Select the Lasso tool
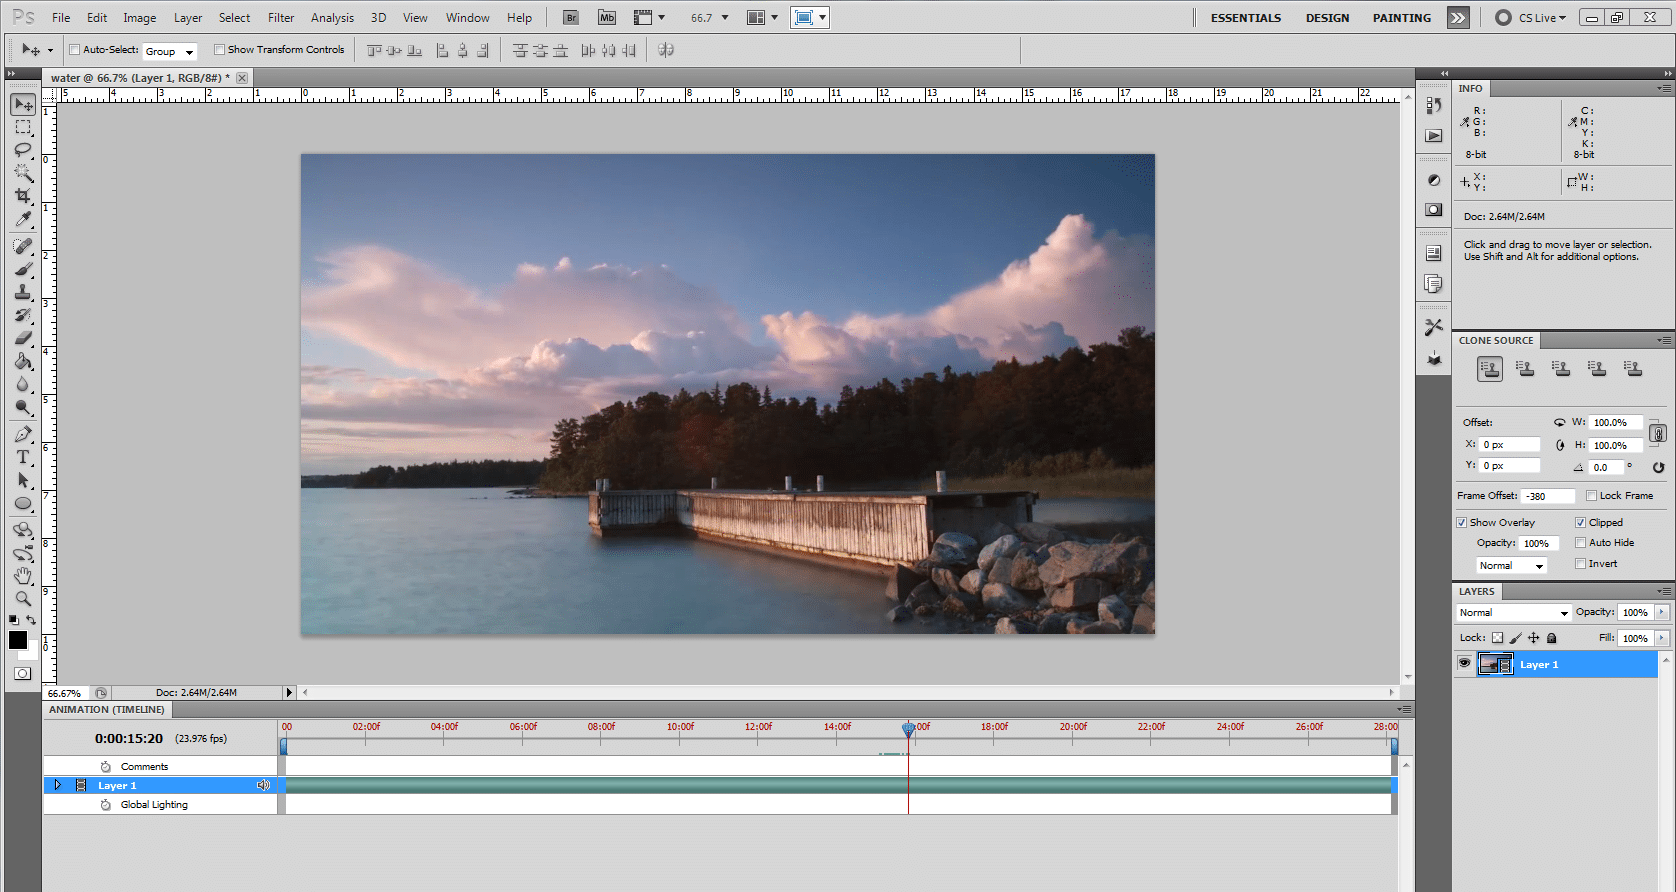Screen dimensions: 1676x892 [23, 150]
